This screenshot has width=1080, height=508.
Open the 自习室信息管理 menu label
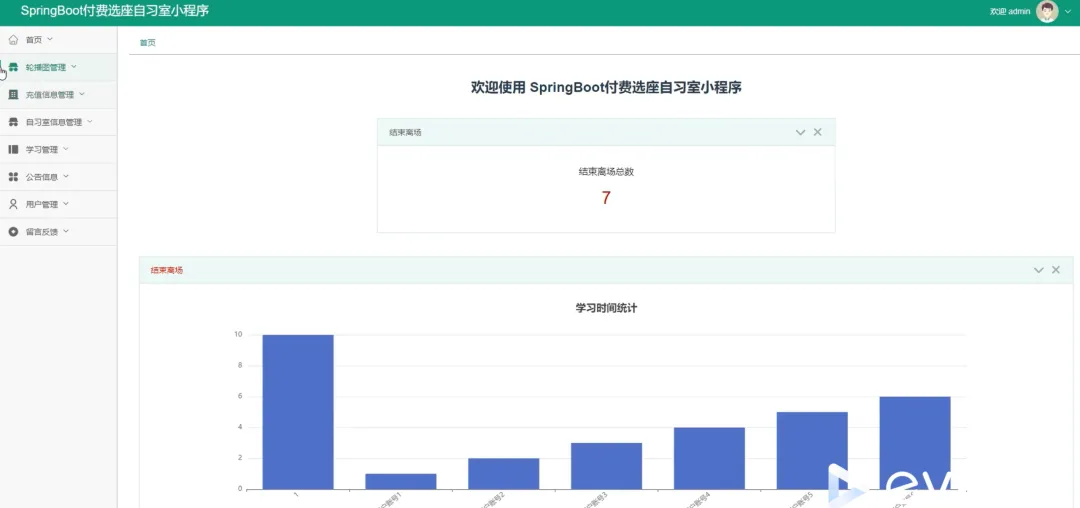coord(54,123)
